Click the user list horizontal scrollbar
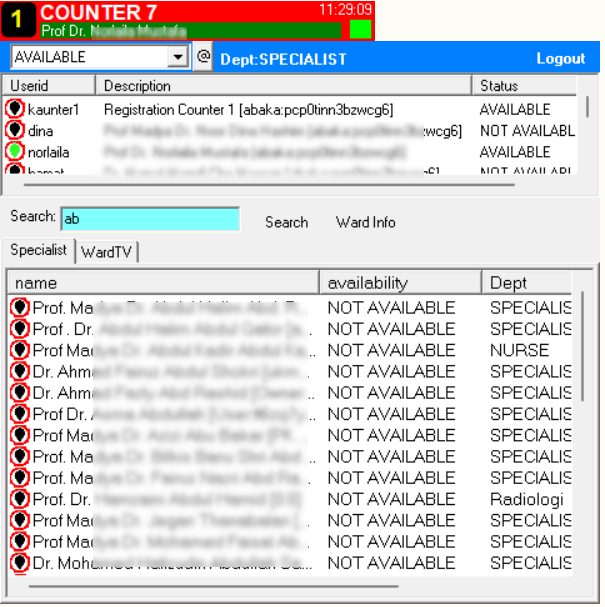 pyautogui.click(x=269, y=185)
